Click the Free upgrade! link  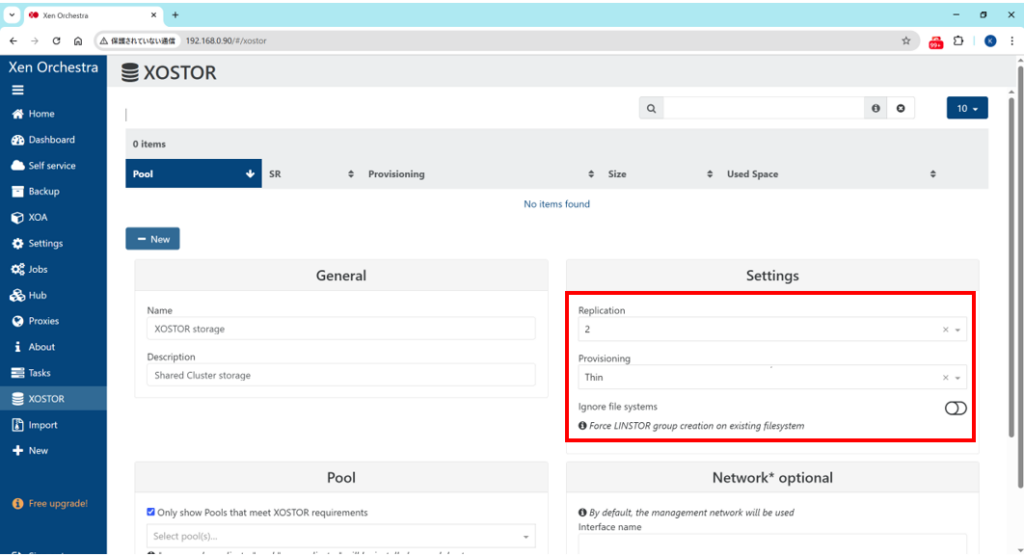pos(57,503)
